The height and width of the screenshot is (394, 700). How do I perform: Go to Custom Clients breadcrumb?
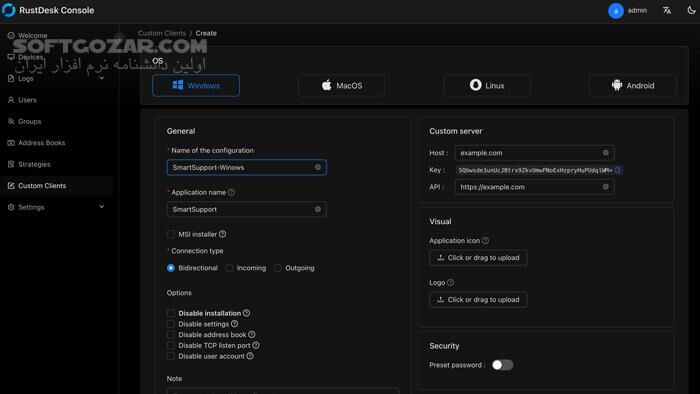(162, 33)
